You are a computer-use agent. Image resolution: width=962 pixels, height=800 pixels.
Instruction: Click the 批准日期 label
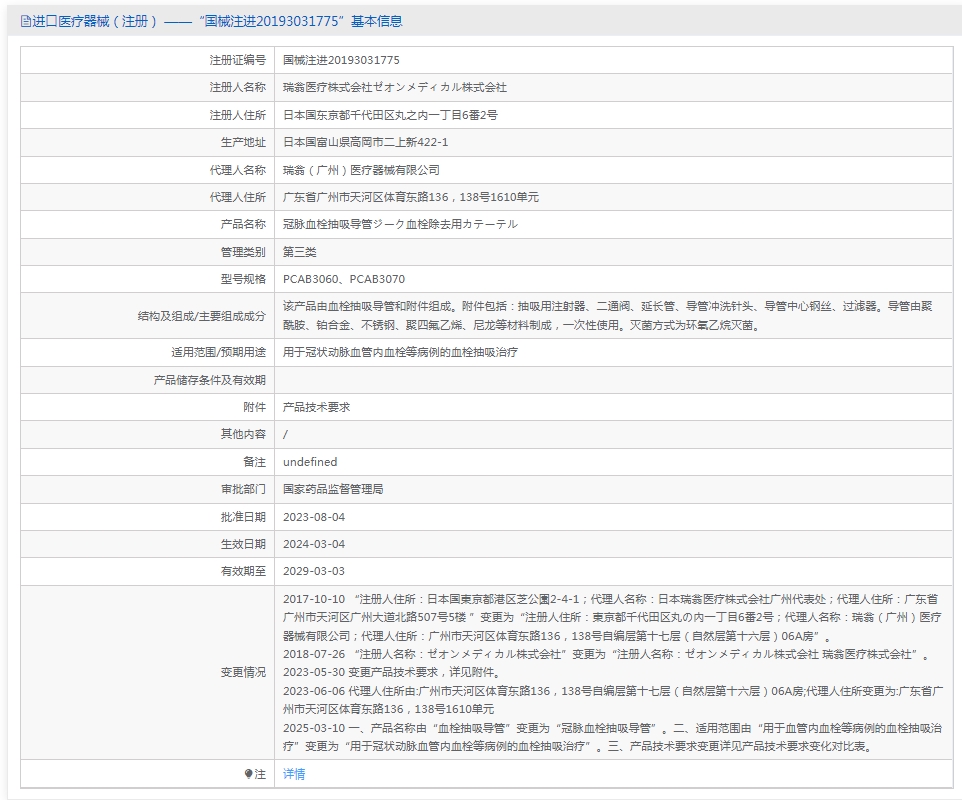coord(243,517)
